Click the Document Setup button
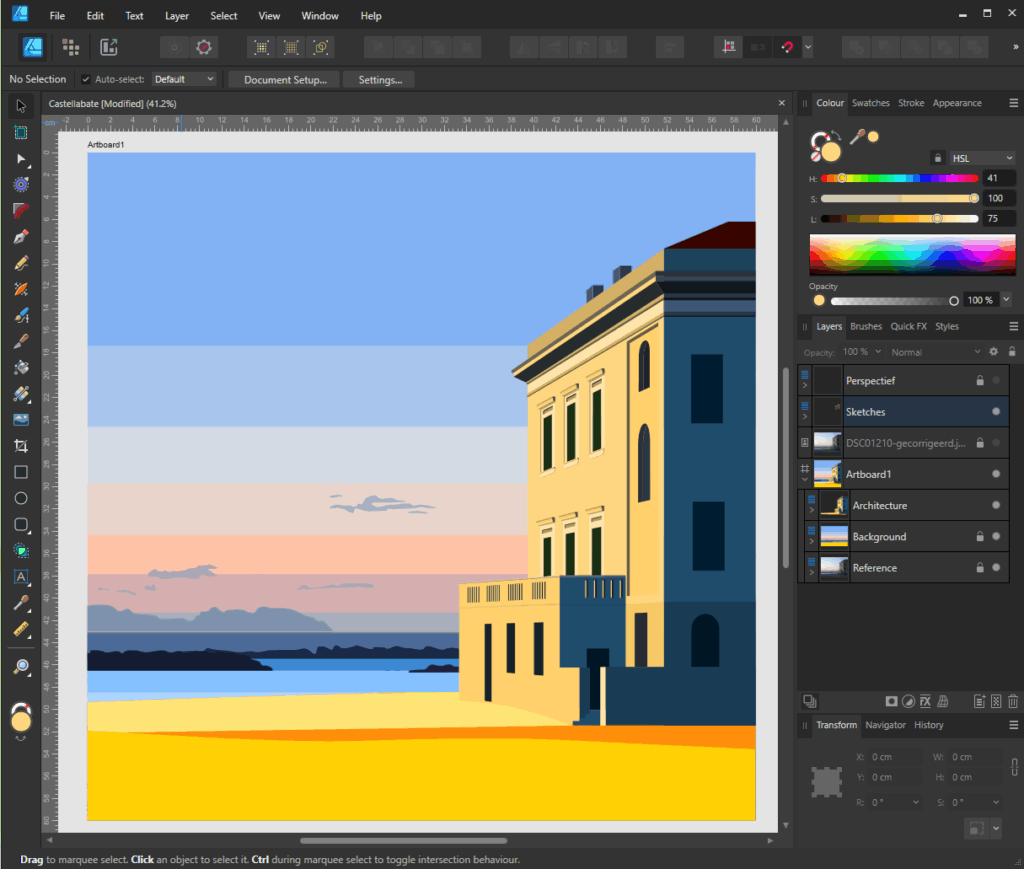Image resolution: width=1024 pixels, height=869 pixels. [x=285, y=79]
